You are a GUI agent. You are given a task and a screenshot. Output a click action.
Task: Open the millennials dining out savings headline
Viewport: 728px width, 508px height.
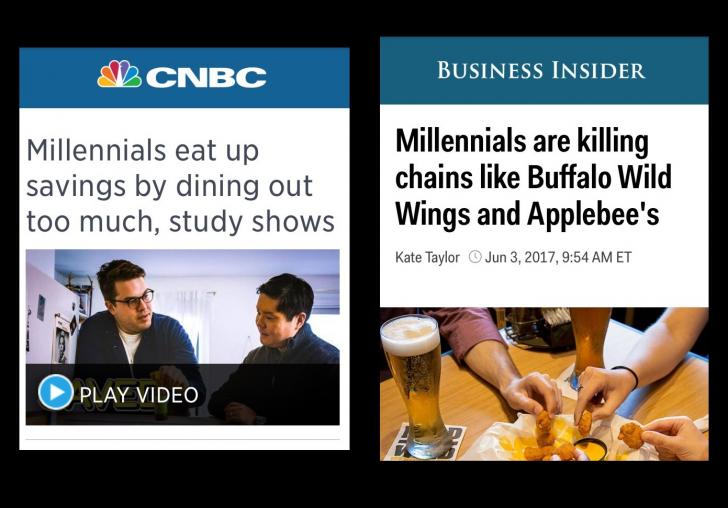tap(180, 186)
